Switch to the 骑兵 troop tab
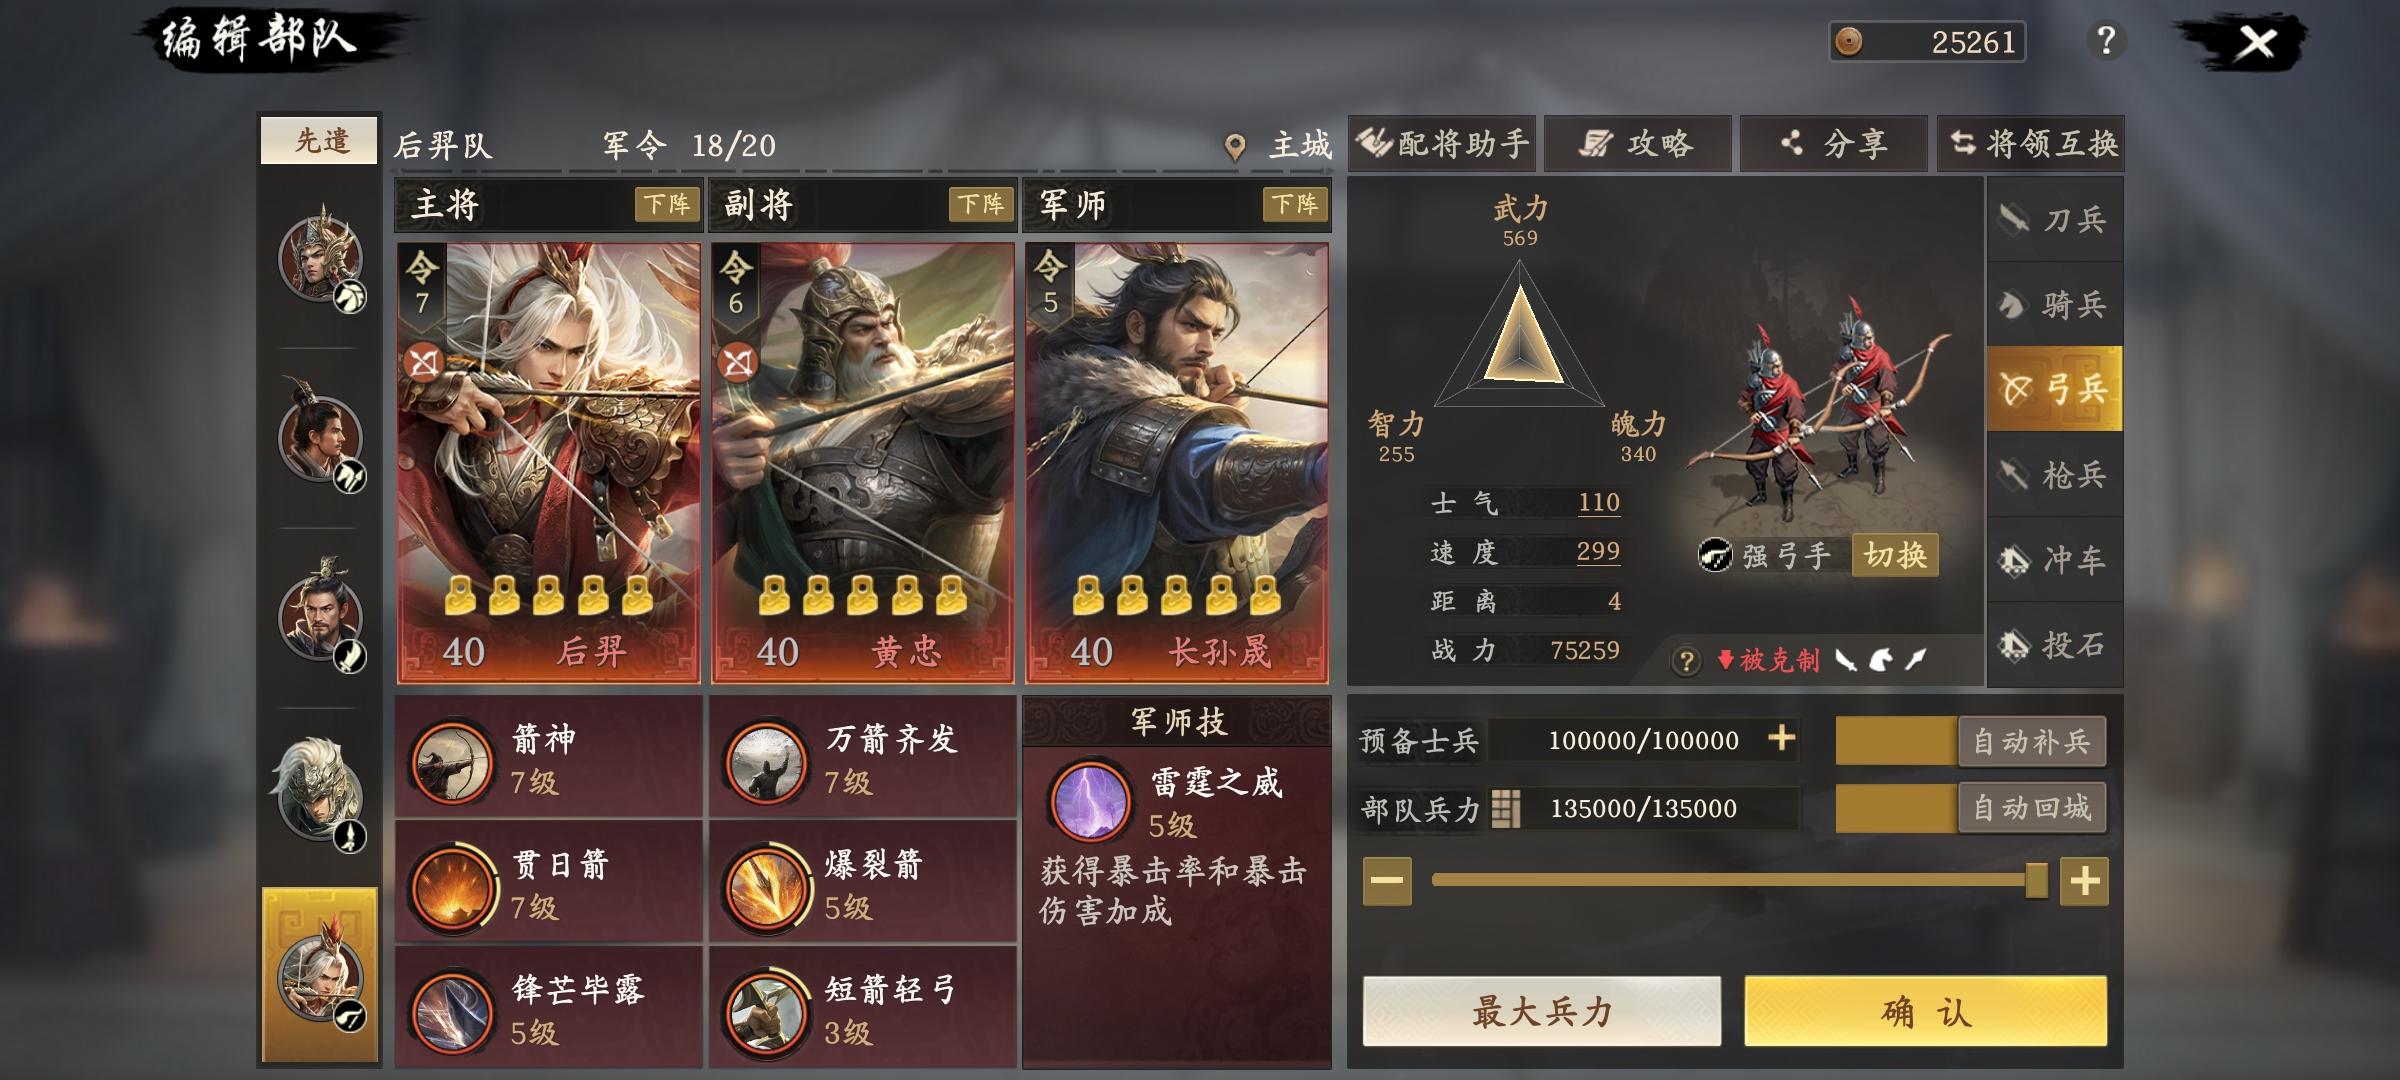Screen dimensions: 2400x1080 pyautogui.click(x=2054, y=304)
